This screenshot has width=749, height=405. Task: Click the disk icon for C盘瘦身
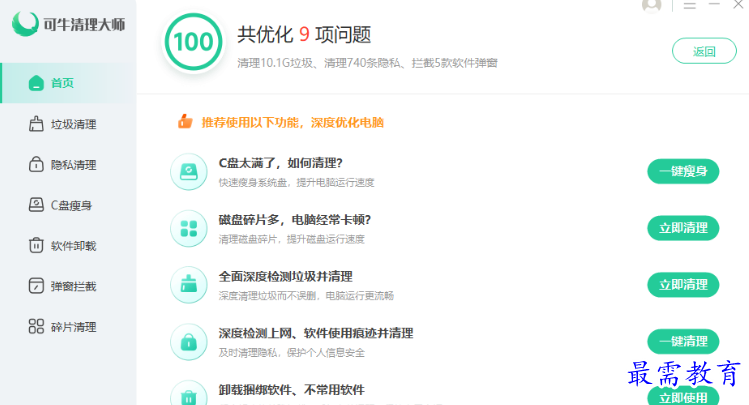[x=36, y=205]
